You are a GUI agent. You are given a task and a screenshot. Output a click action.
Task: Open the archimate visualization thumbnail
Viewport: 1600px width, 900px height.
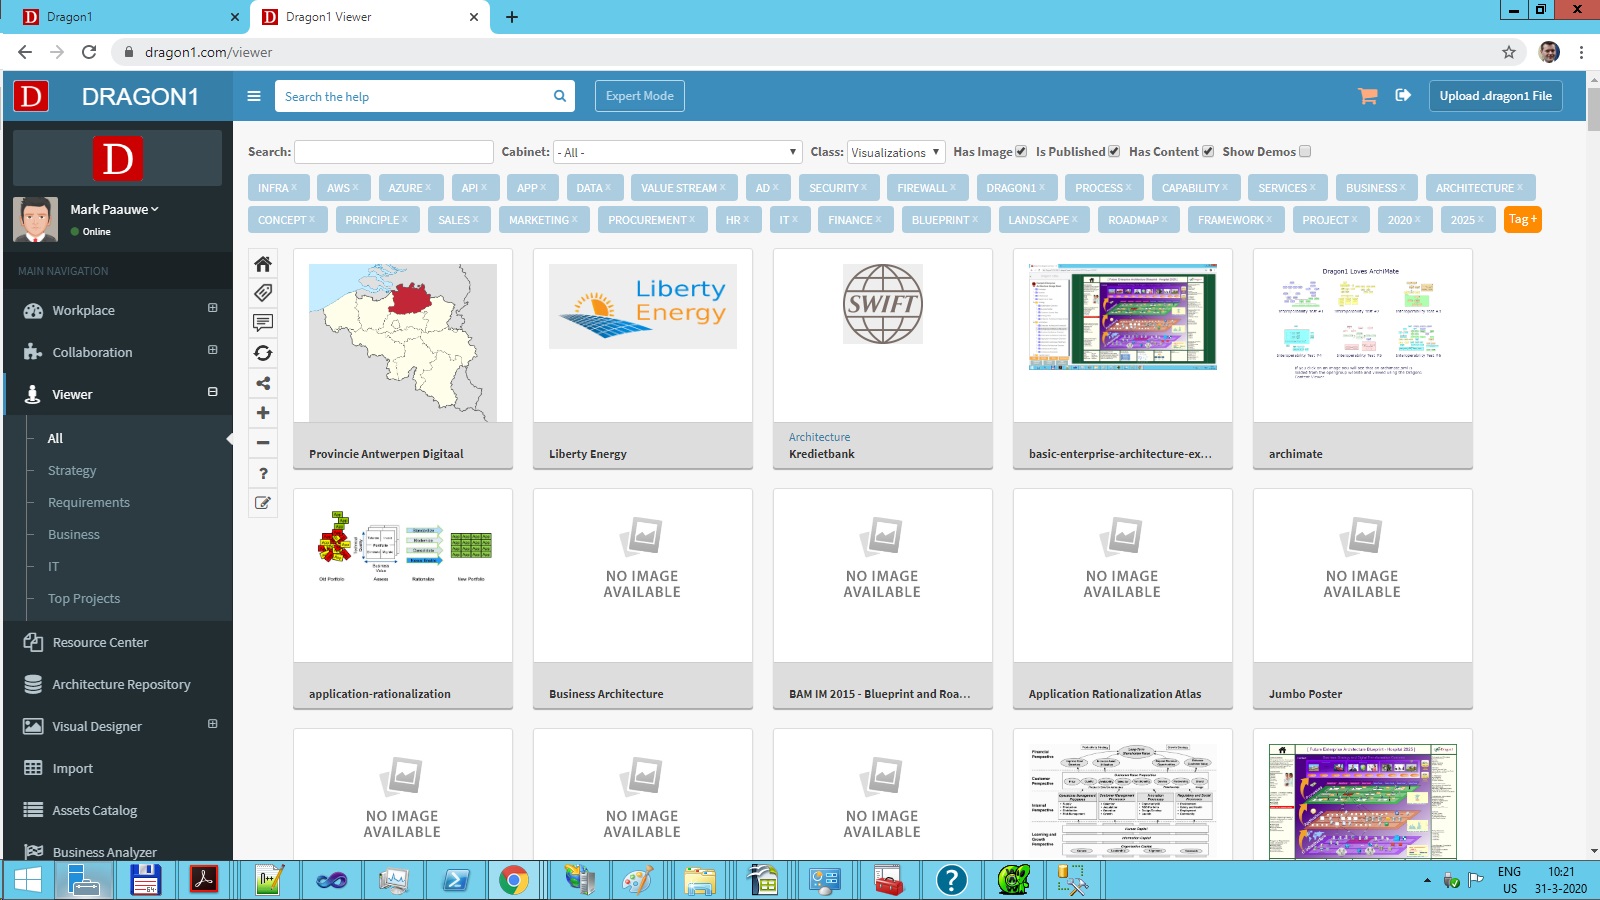click(x=1363, y=322)
